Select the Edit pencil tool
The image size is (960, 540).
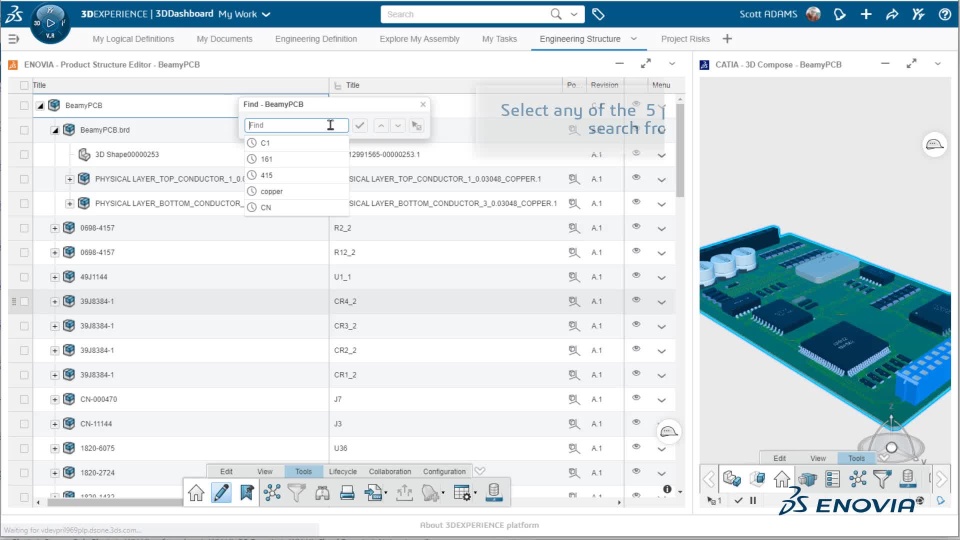(x=221, y=493)
